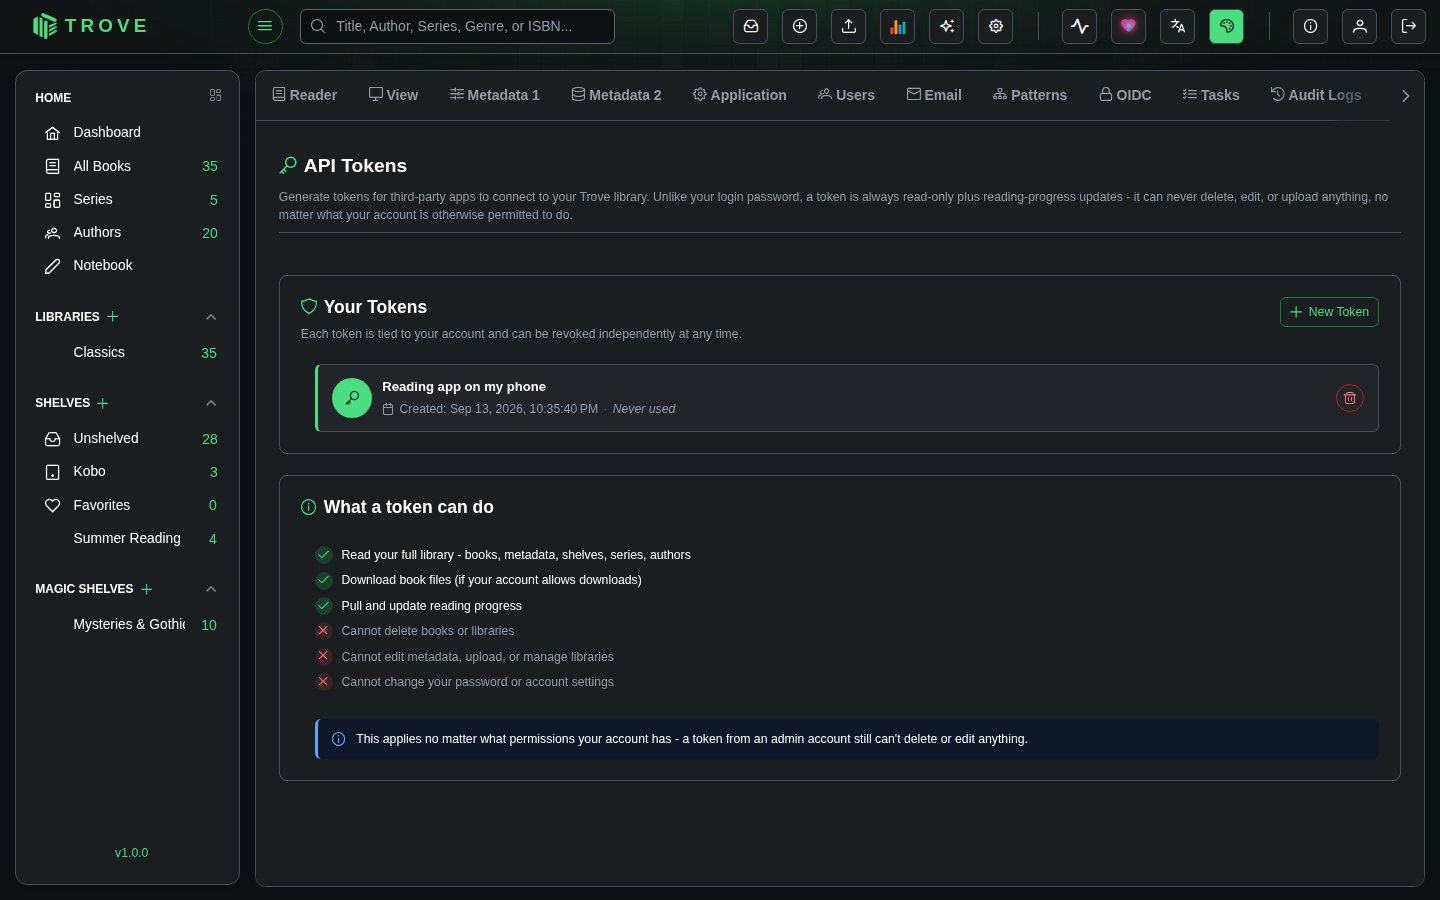Collapse the Magic Shelves section chevron
Image resolution: width=1440 pixels, height=900 pixels.
(x=211, y=589)
